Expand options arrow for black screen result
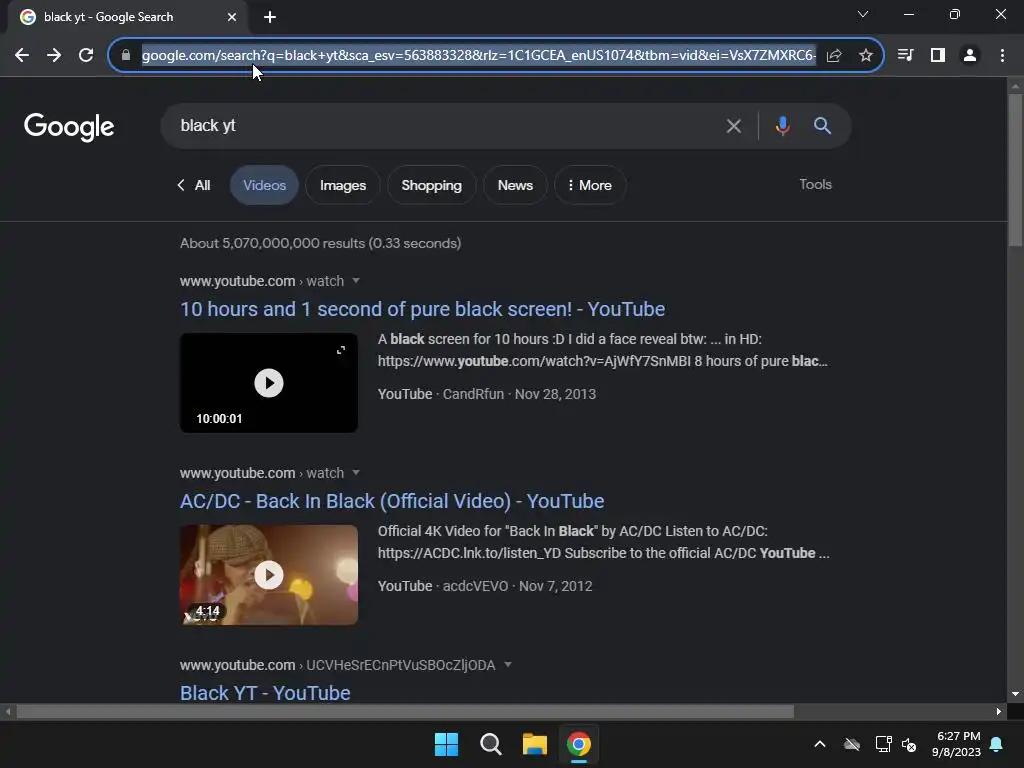Viewport: 1024px width, 768px height. pos(356,281)
